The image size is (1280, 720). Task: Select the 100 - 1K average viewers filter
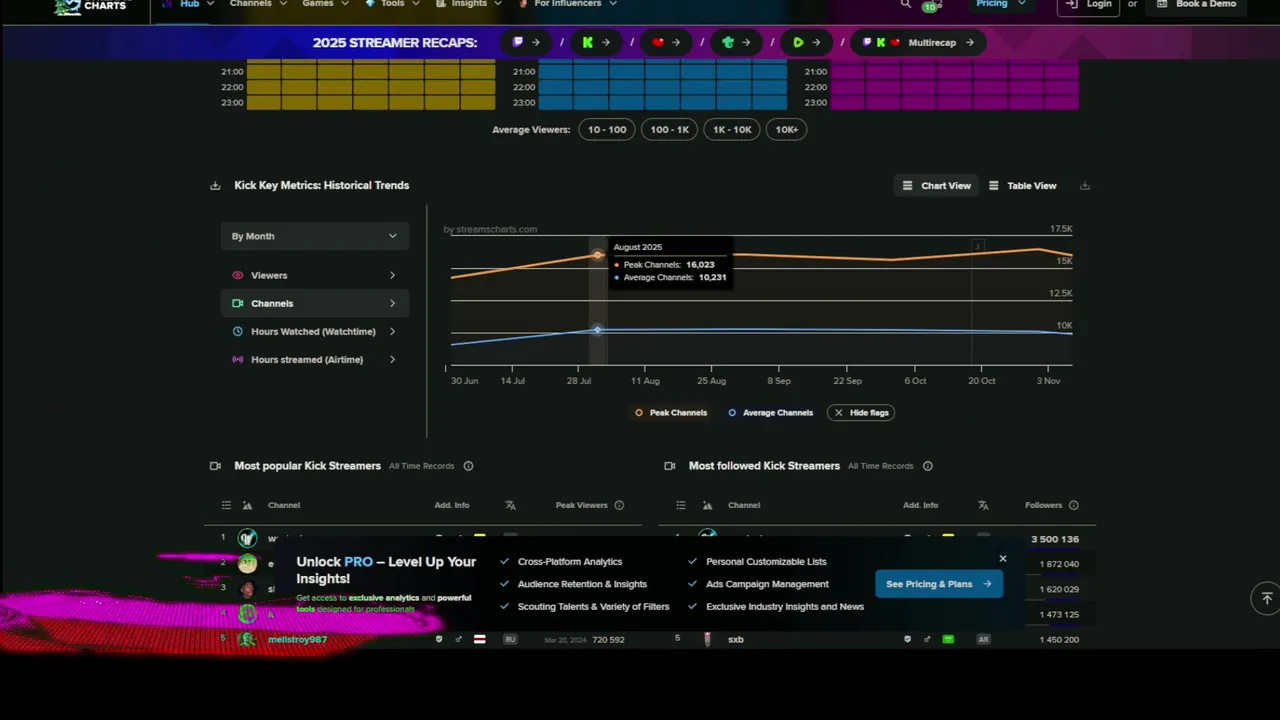tap(670, 129)
